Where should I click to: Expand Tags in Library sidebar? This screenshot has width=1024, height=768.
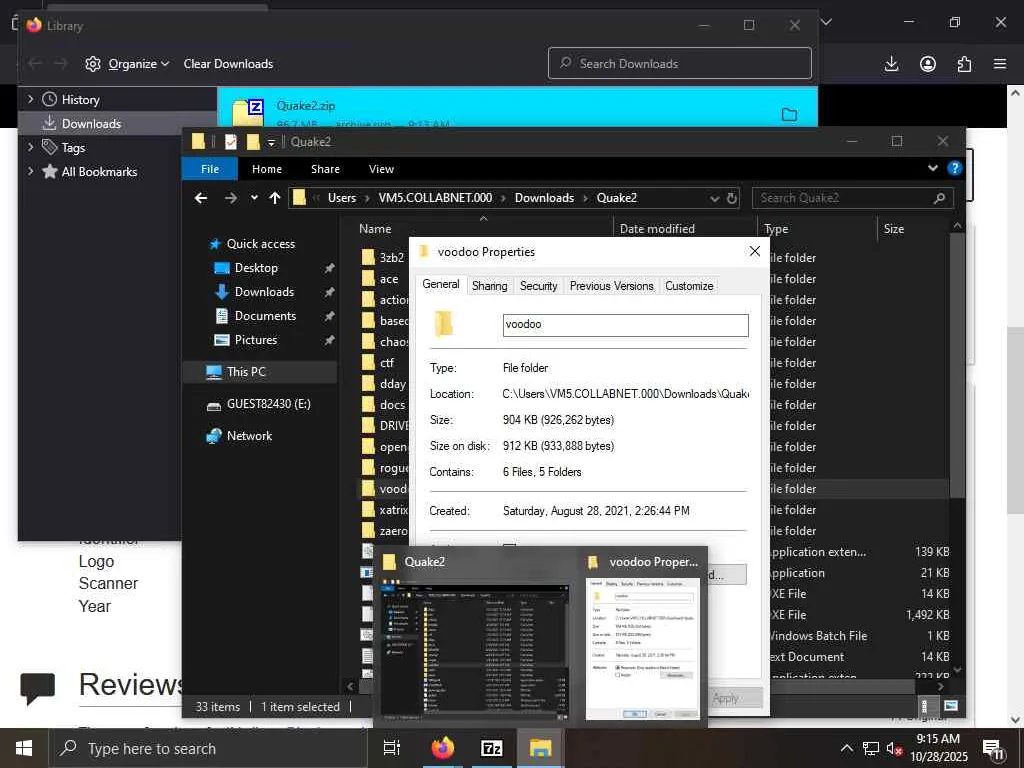pos(30,148)
